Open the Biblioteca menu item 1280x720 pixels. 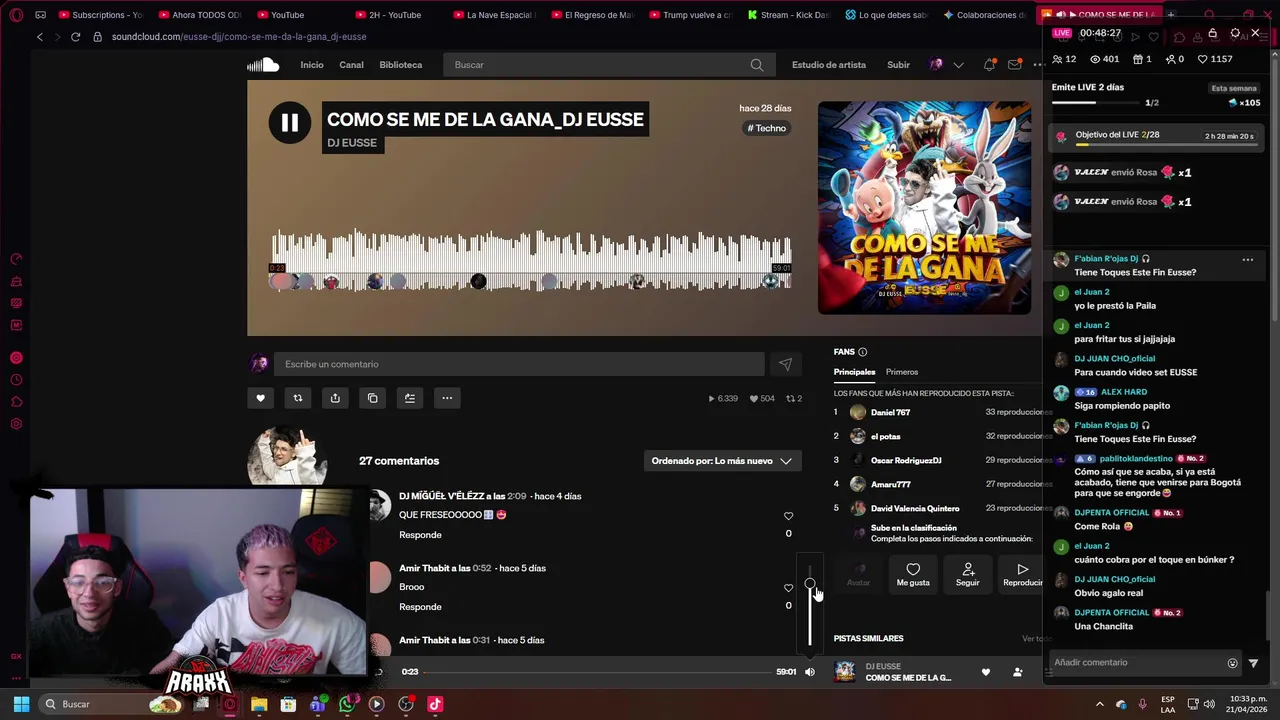(x=401, y=65)
